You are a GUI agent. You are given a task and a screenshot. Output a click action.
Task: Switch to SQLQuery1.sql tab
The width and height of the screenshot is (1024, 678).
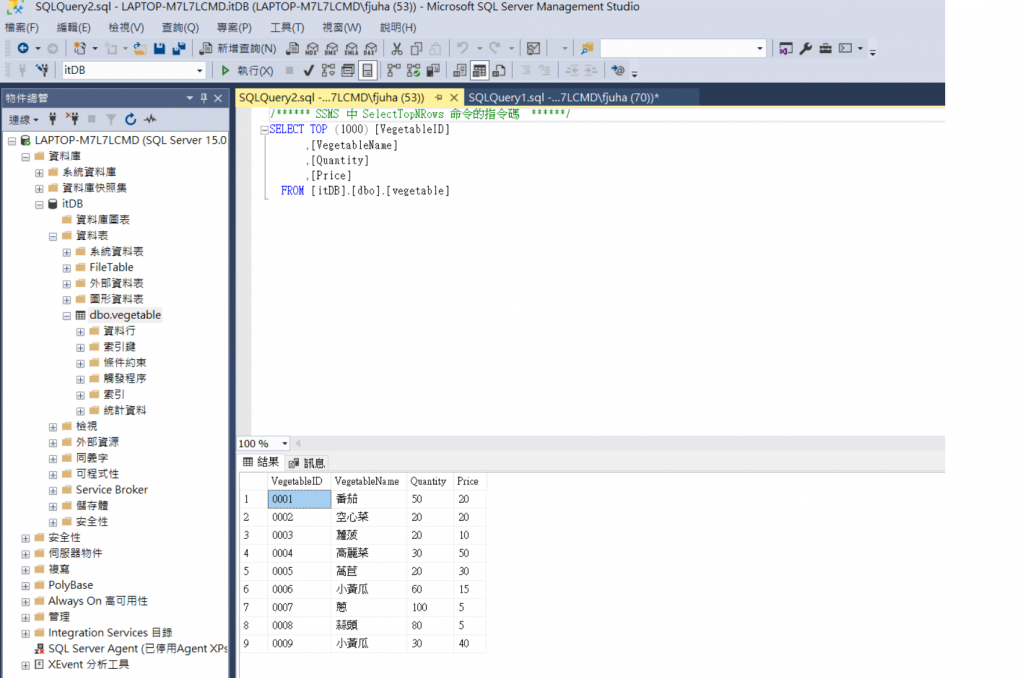[x=563, y=97]
